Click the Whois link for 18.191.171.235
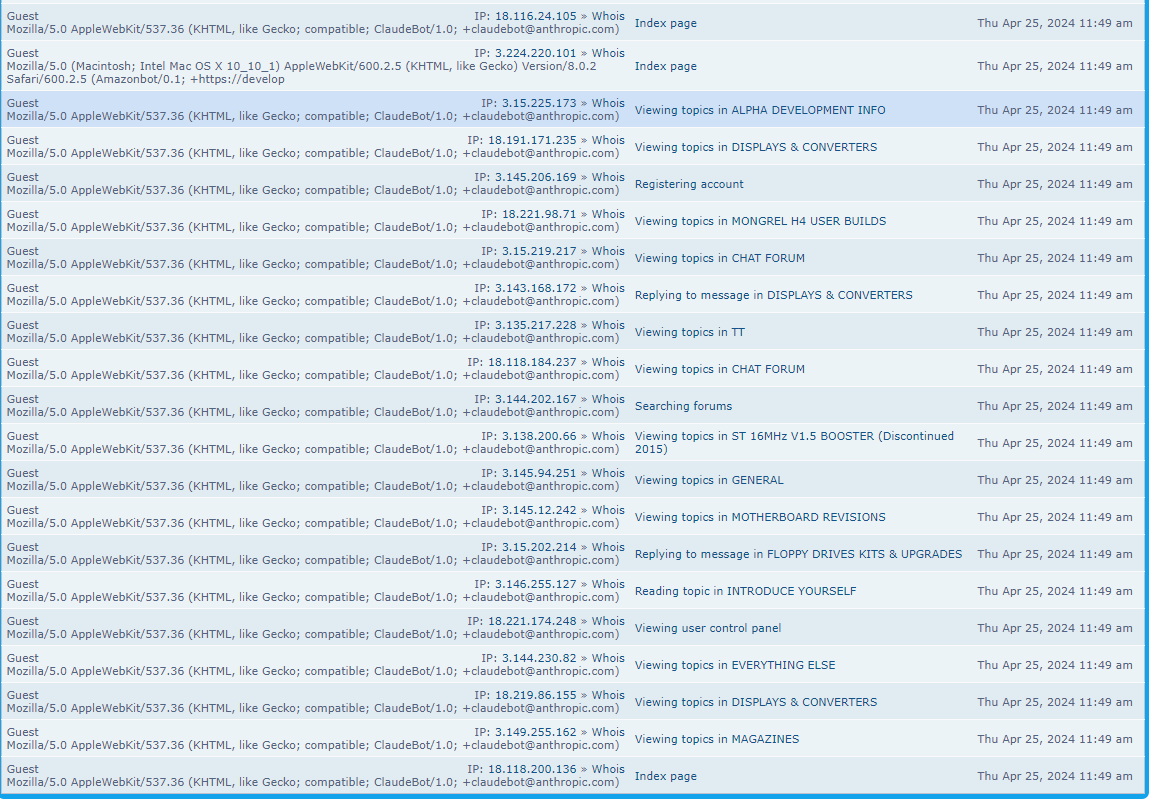The width and height of the screenshot is (1149, 802). coord(608,140)
